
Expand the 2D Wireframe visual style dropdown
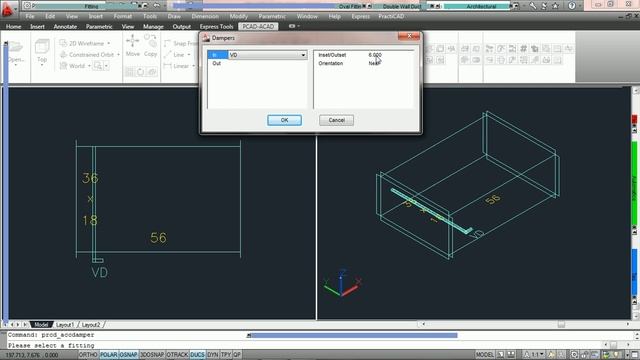tap(109, 43)
